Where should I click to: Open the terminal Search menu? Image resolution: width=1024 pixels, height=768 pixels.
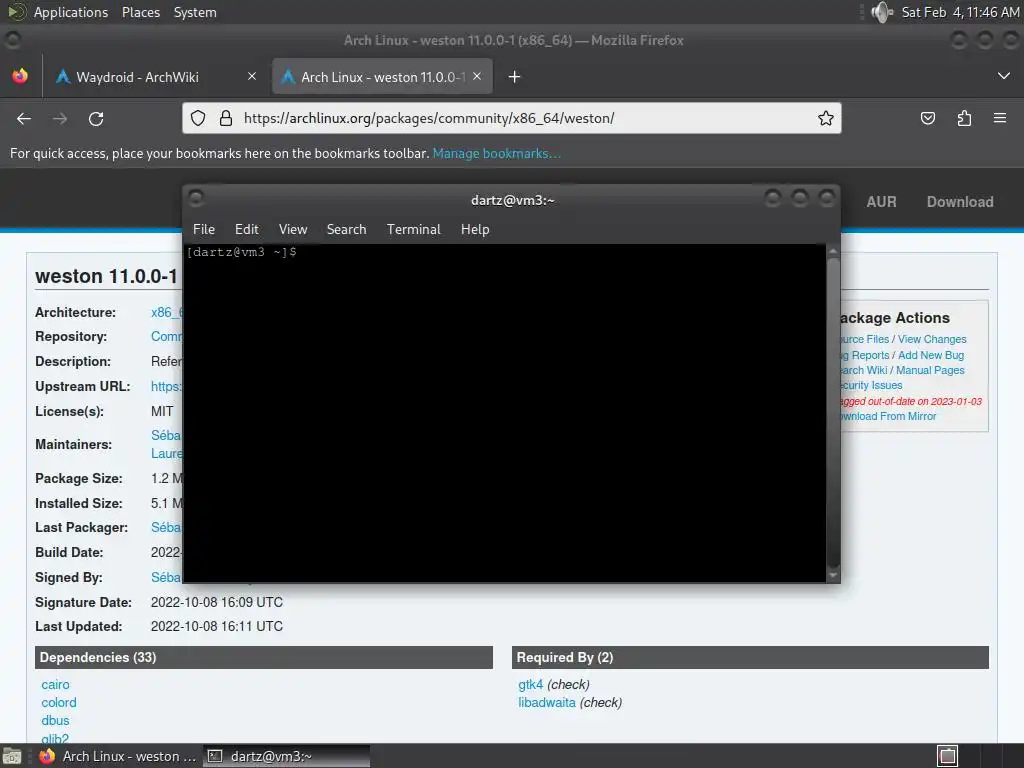(346, 229)
